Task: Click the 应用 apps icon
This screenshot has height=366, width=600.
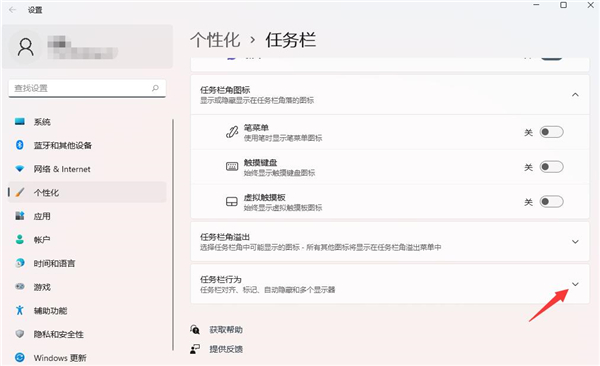Action: (20, 216)
